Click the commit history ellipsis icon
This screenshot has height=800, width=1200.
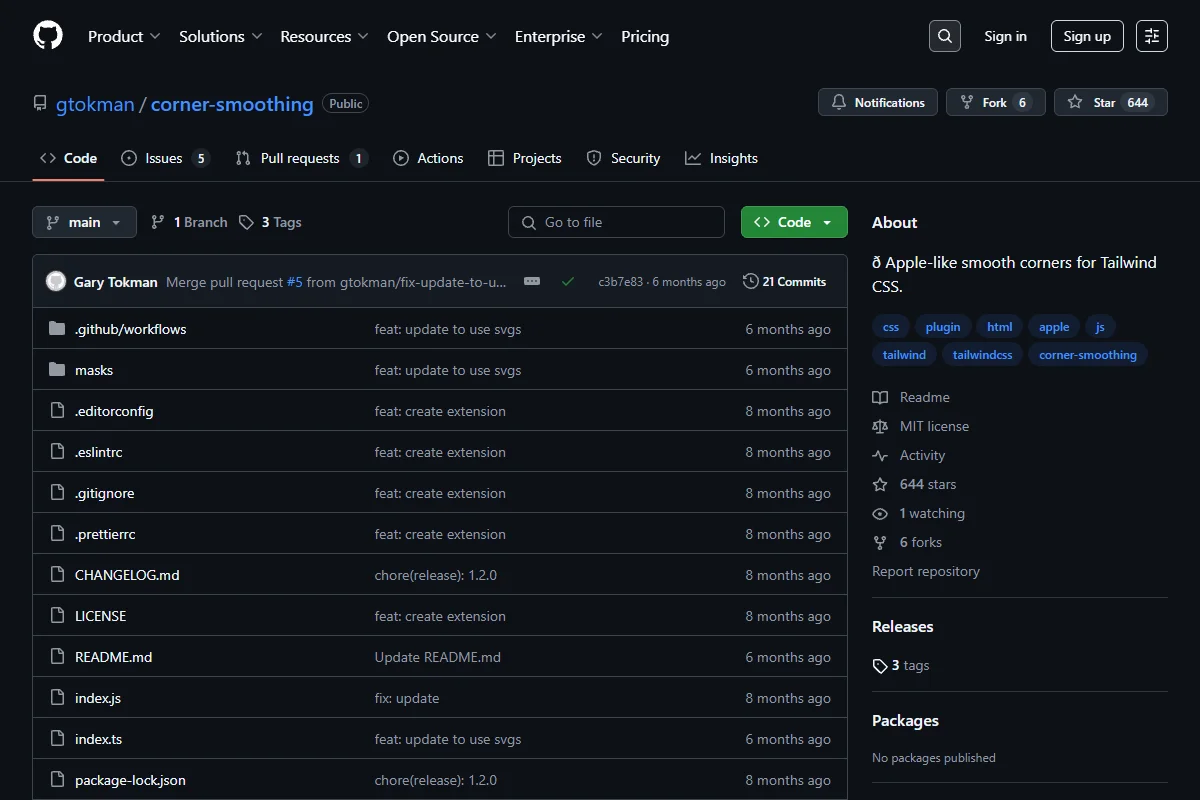532,282
